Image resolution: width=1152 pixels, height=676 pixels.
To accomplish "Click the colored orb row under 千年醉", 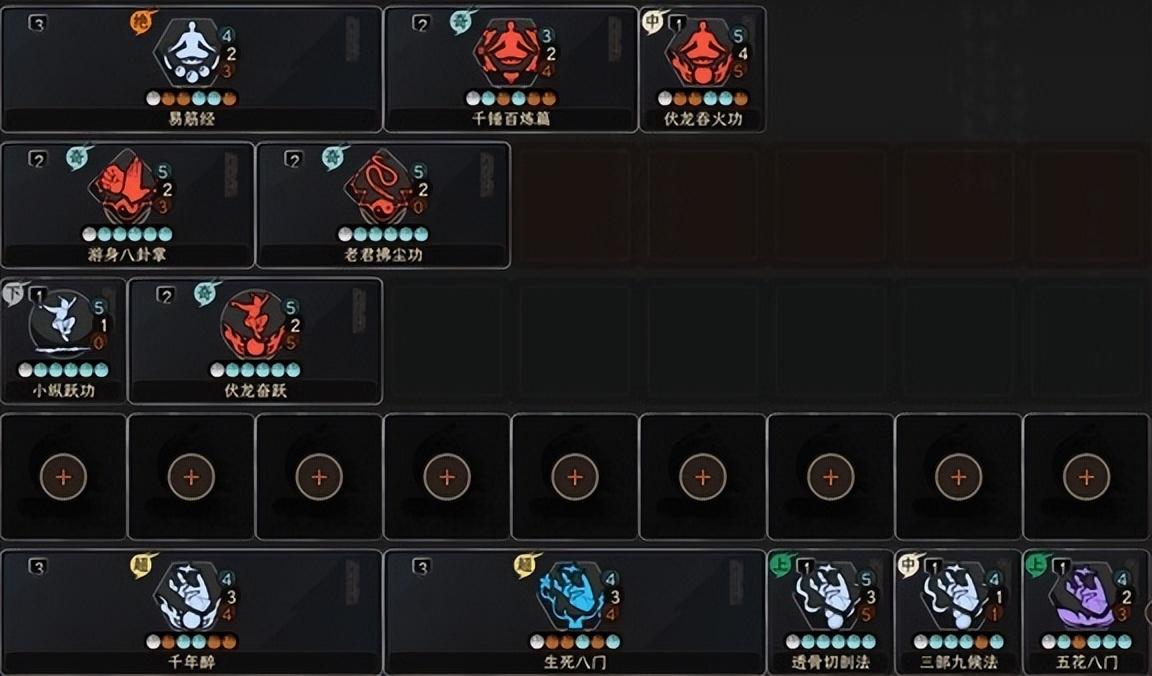I will coord(191,641).
